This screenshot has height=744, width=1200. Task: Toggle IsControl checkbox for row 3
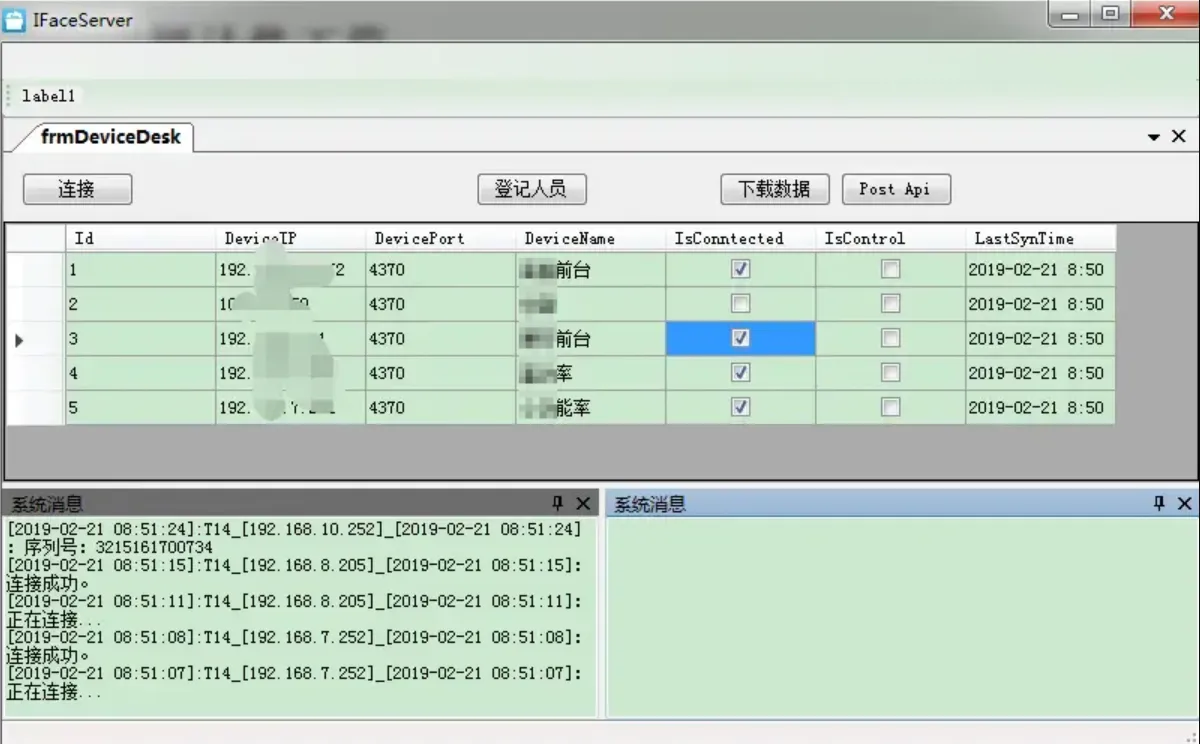[x=890, y=338]
